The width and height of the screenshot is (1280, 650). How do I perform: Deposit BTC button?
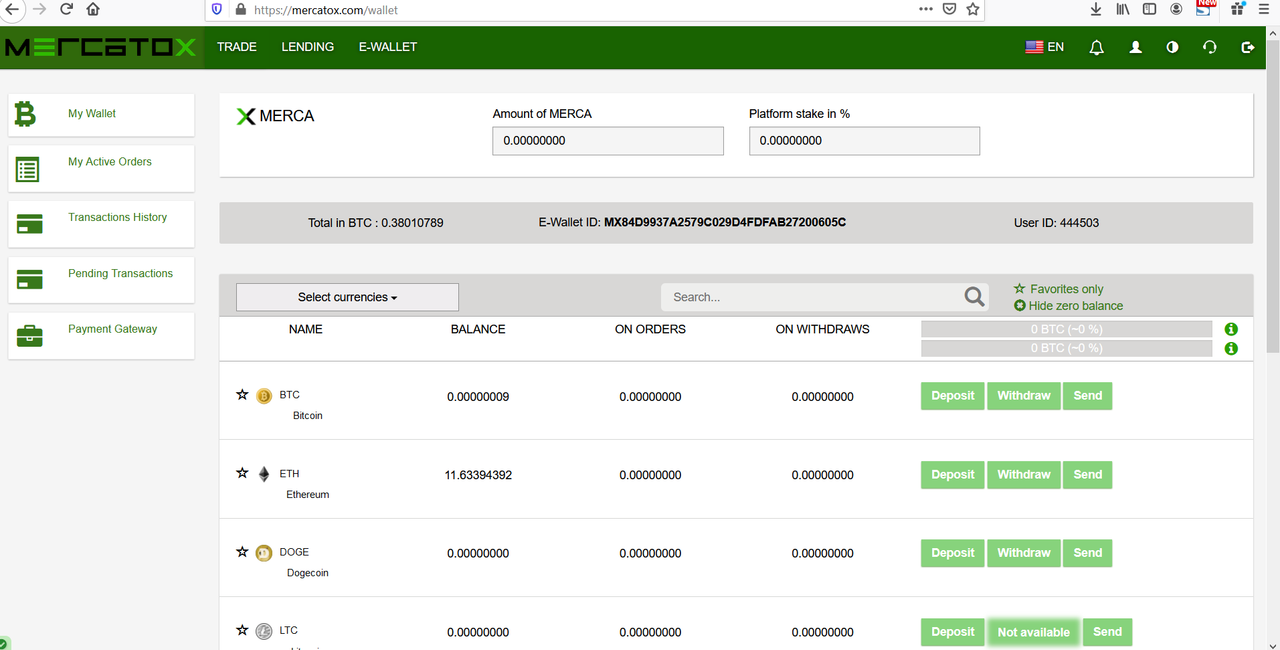coord(953,396)
